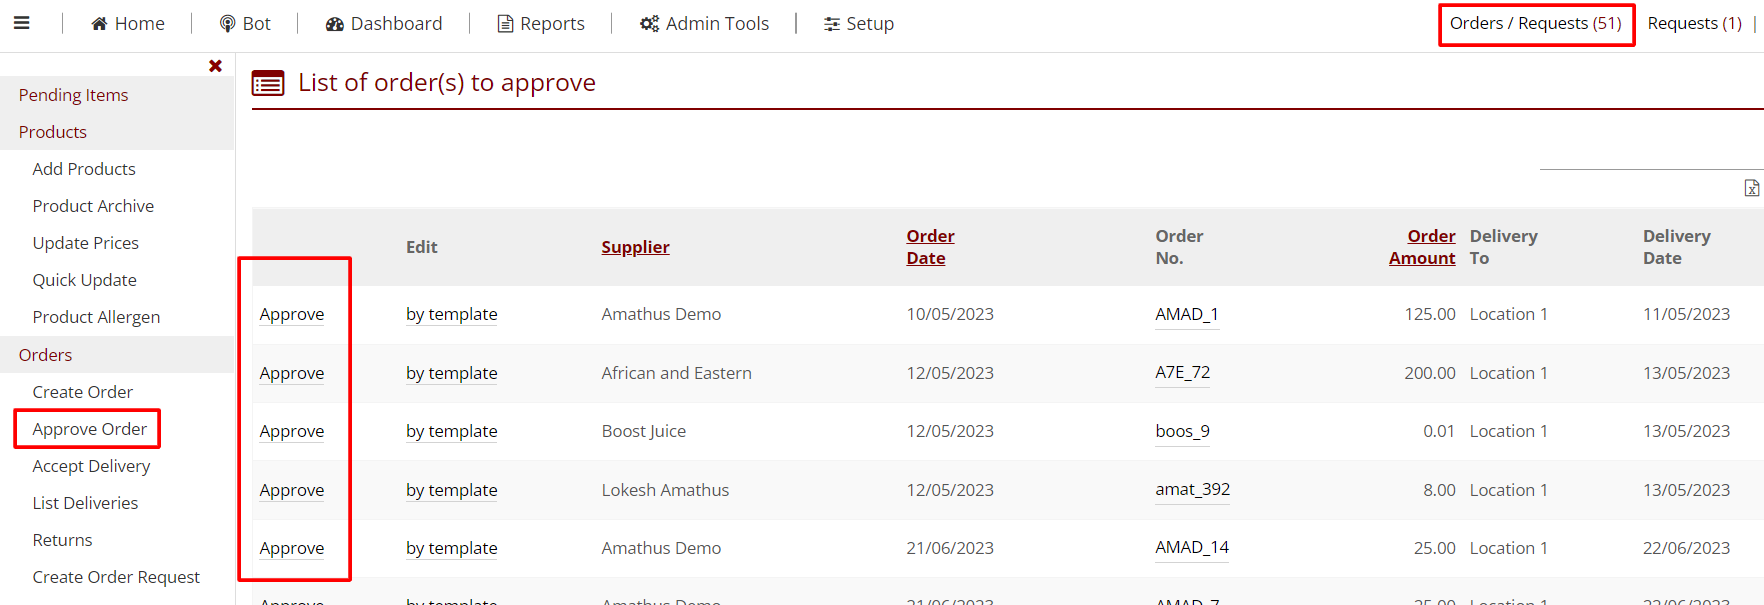Click the hamburger menu icon

pyautogui.click(x=21, y=23)
